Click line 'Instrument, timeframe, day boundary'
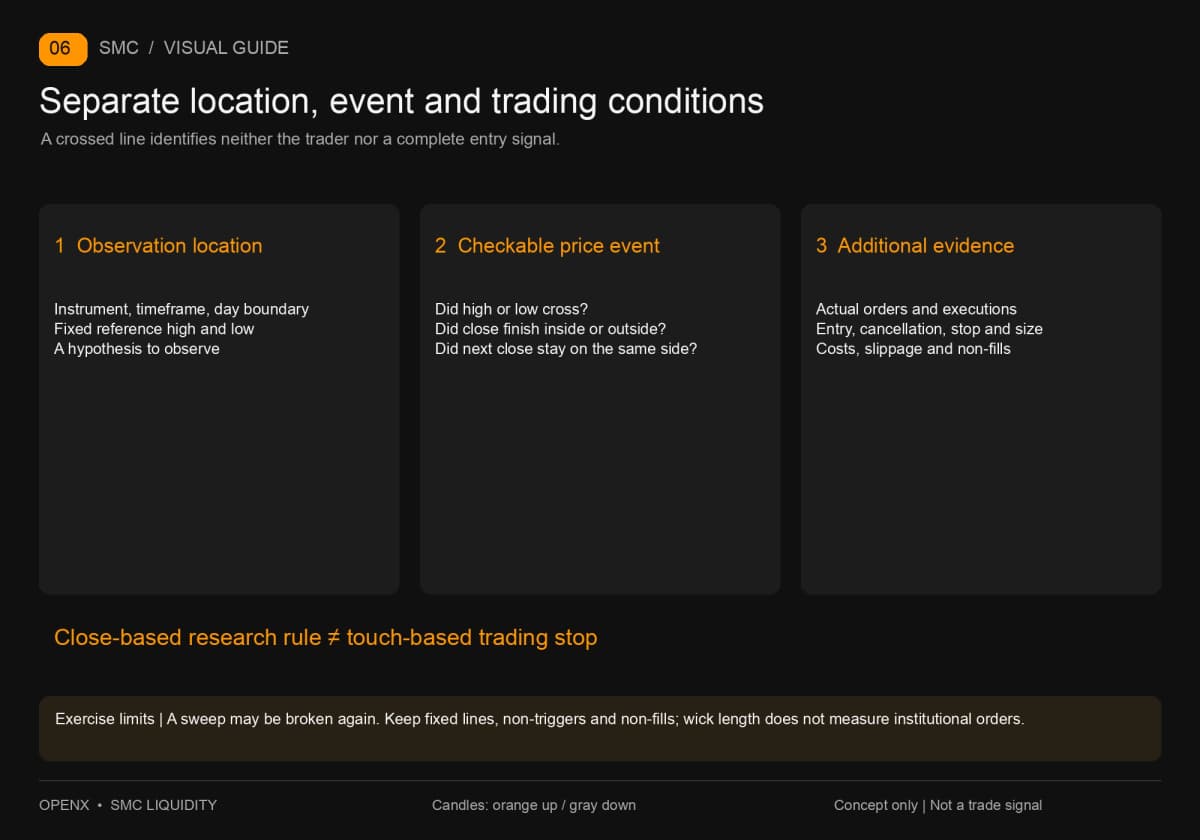The height and width of the screenshot is (840, 1200). 181,309
